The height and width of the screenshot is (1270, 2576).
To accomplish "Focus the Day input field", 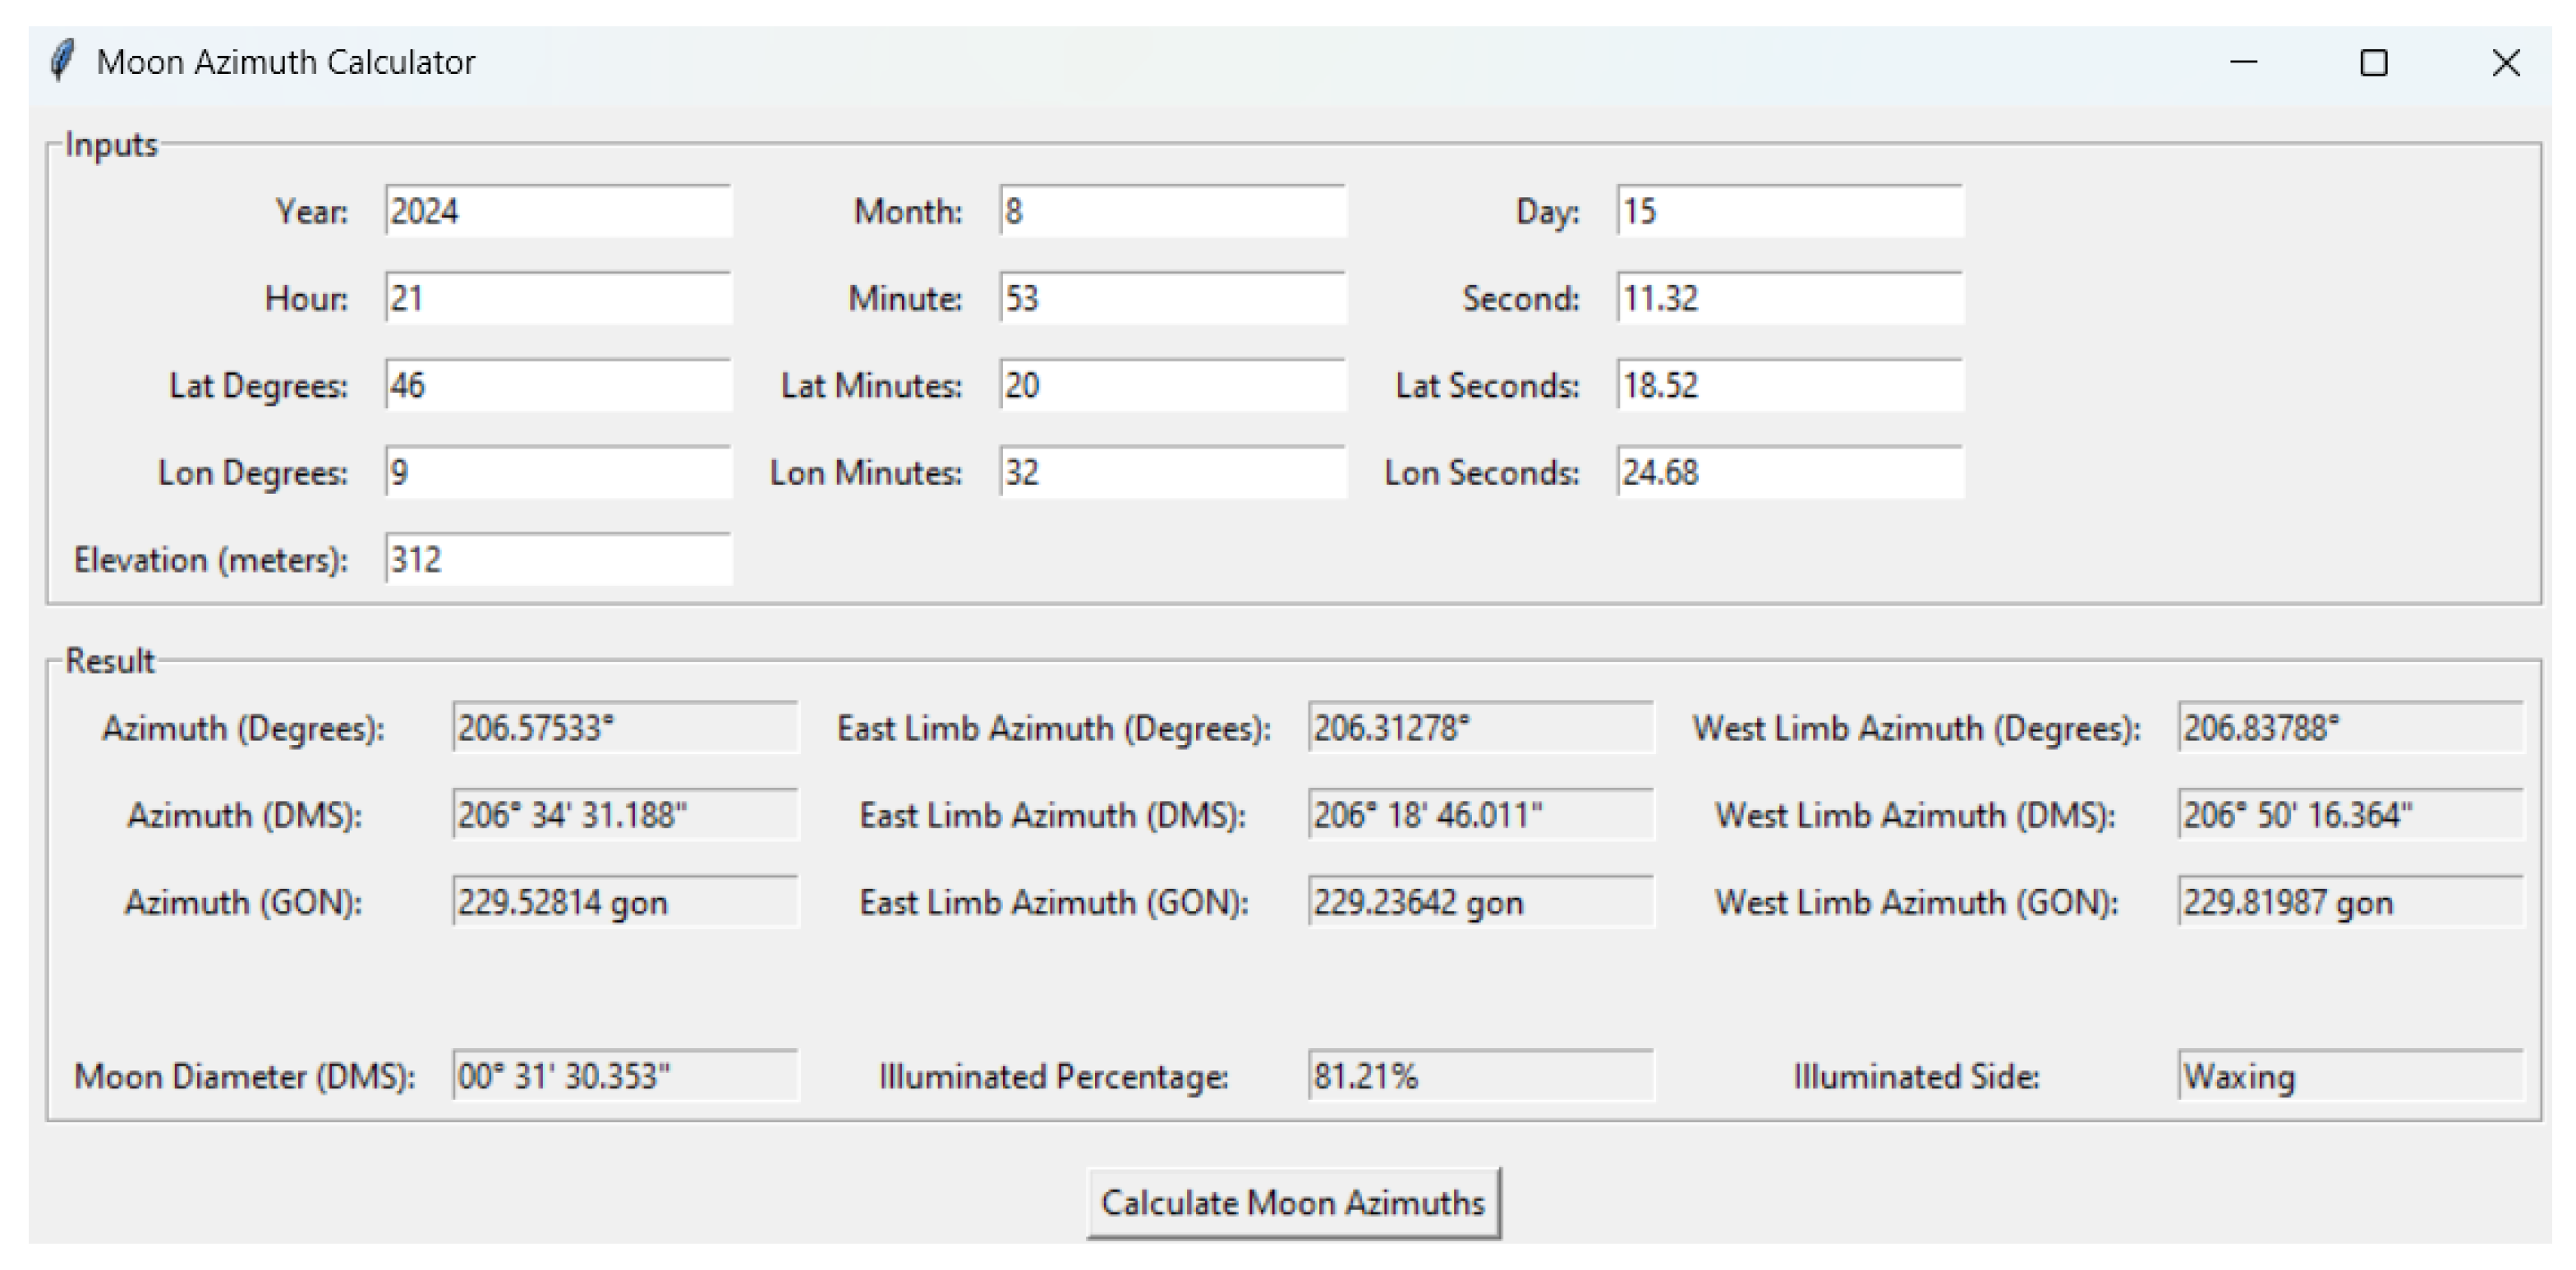I will pos(1790,211).
